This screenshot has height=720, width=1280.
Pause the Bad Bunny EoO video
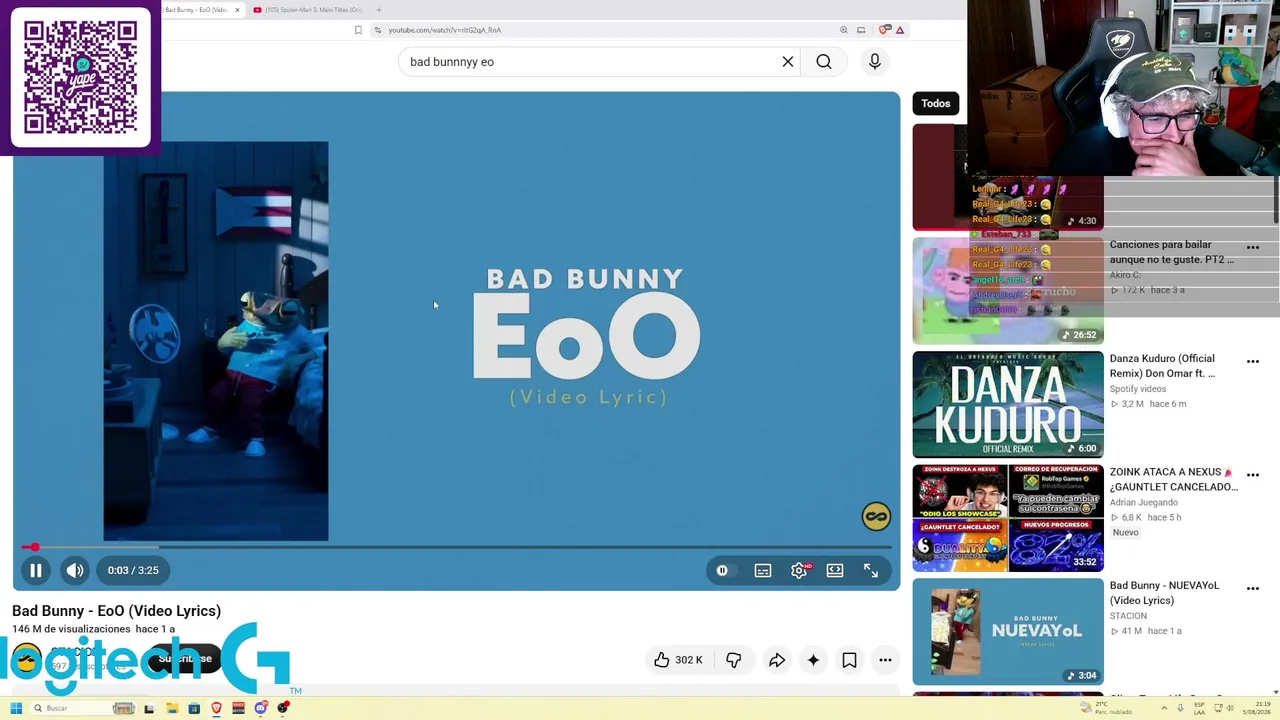point(35,570)
